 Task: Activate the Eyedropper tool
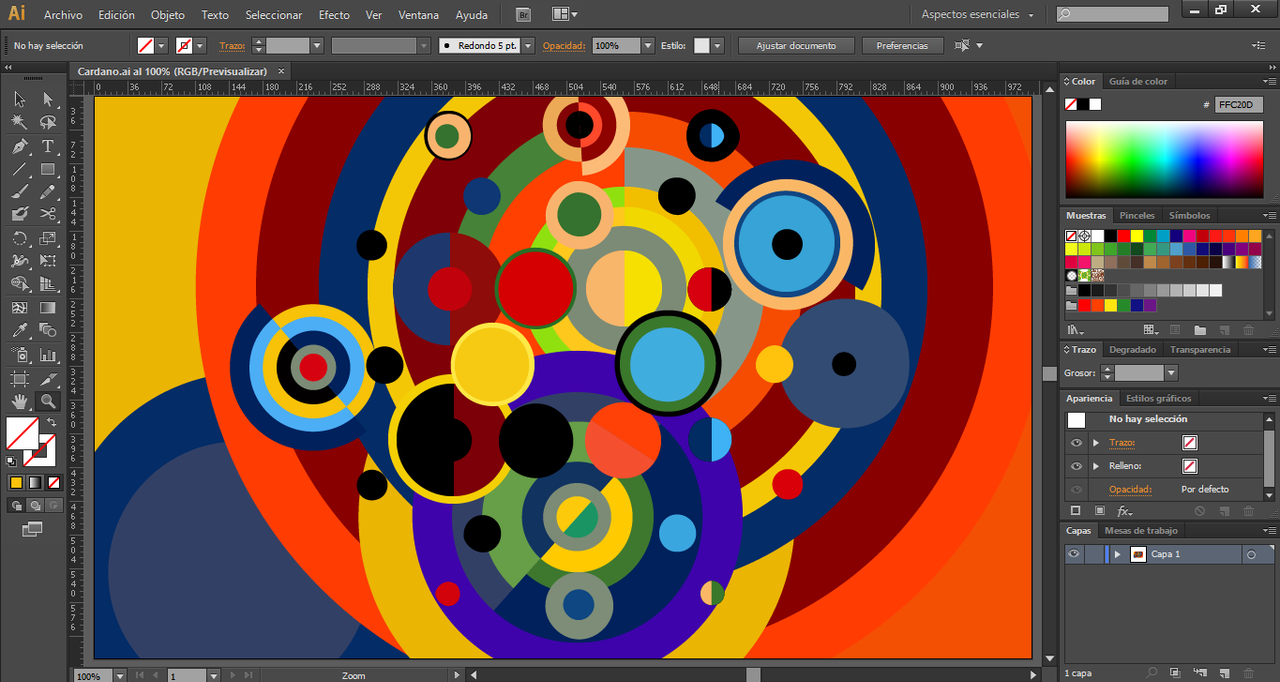19,331
